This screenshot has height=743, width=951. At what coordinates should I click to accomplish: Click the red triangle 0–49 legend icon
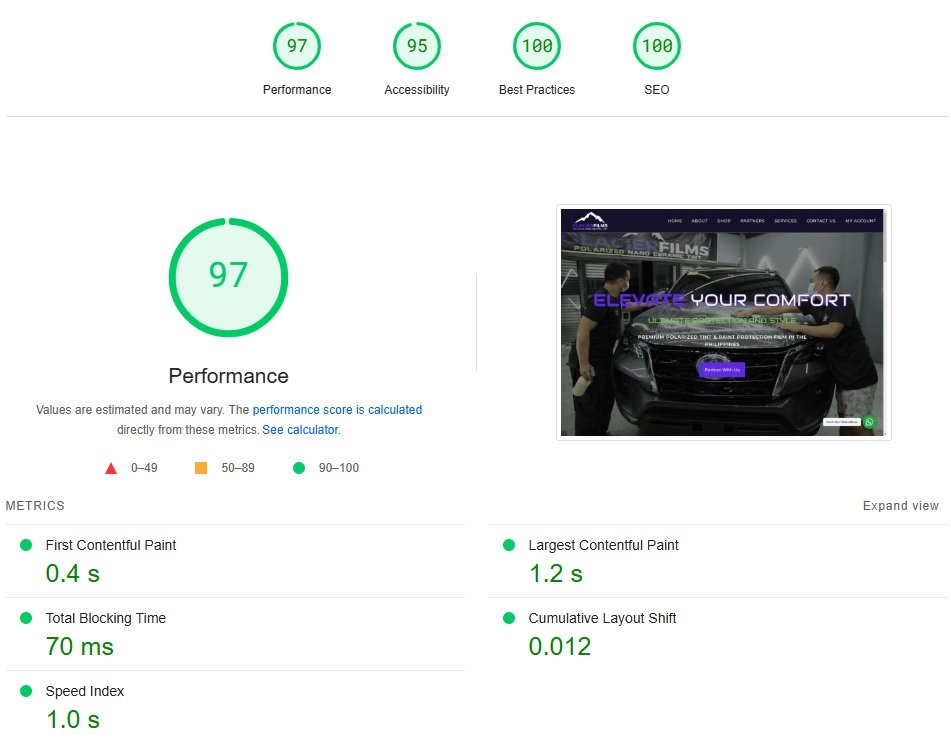pos(111,468)
